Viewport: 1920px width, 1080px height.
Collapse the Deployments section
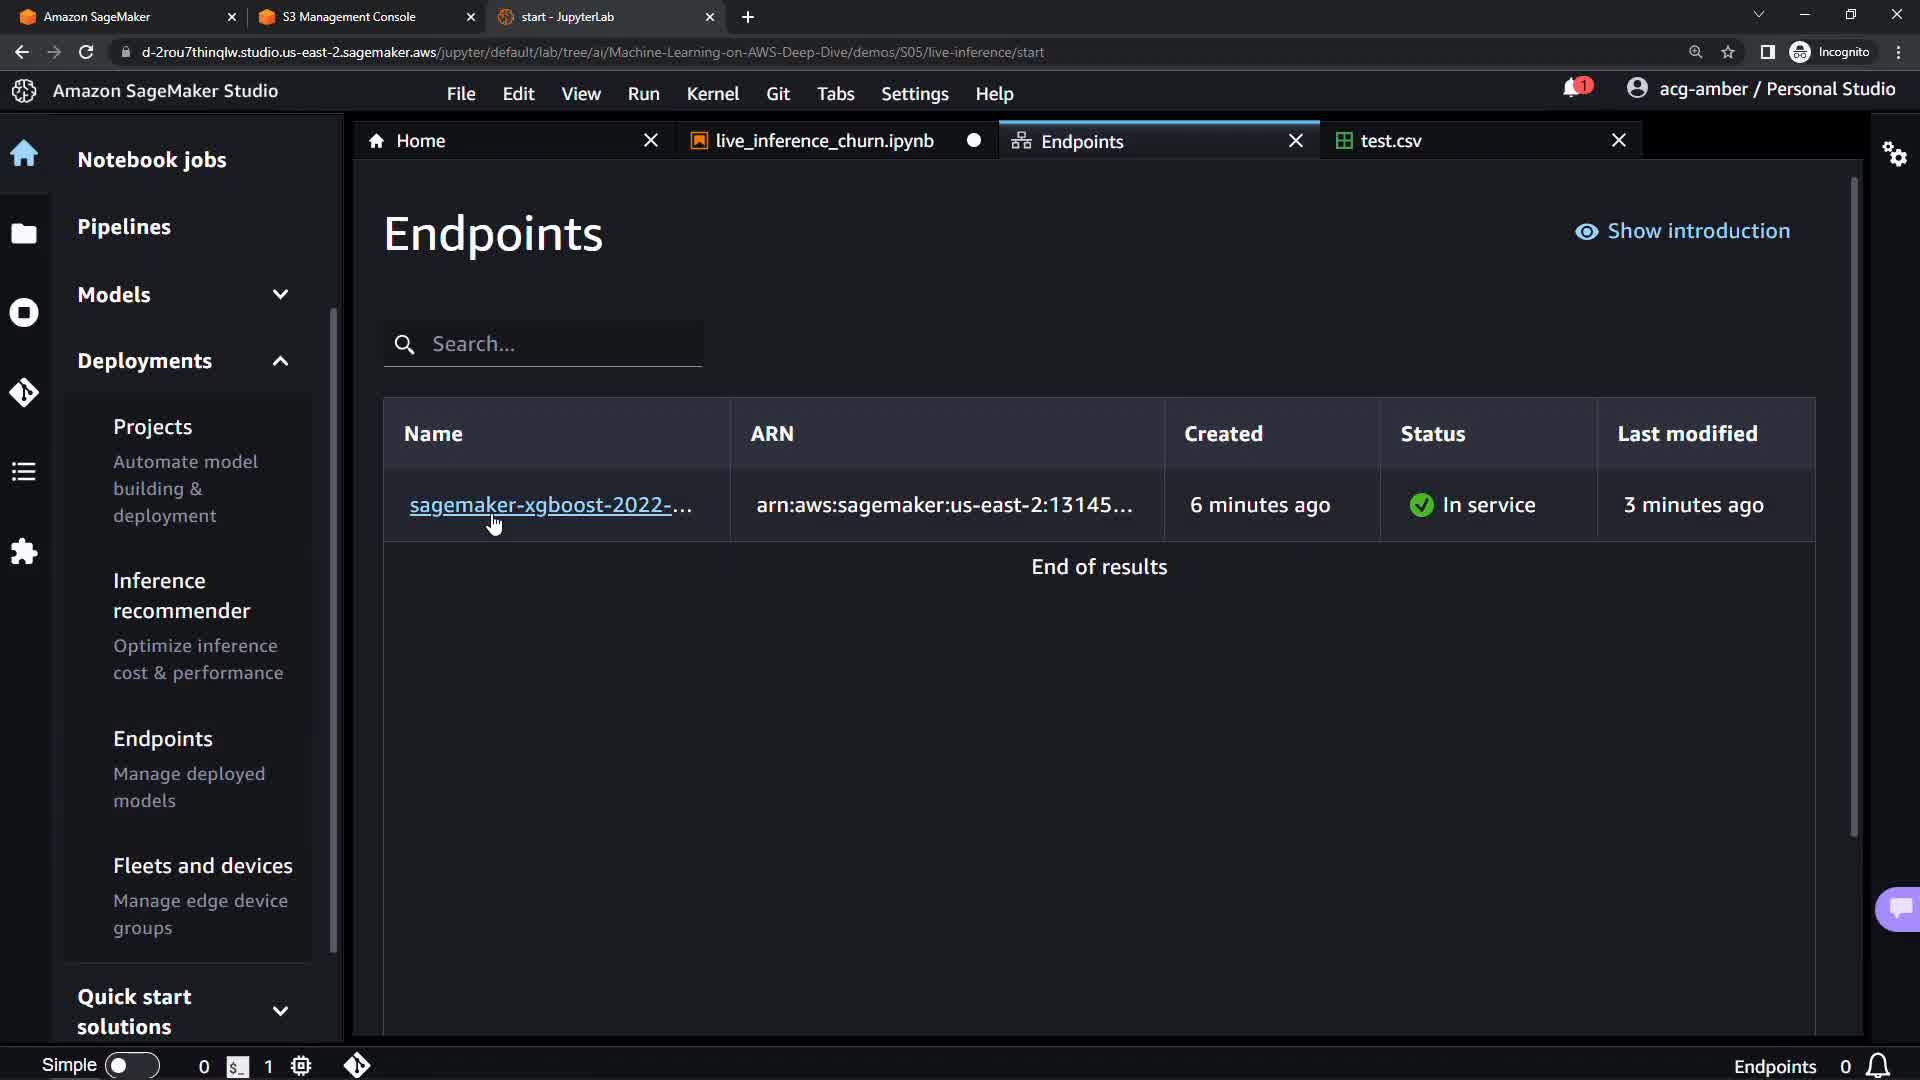280,361
